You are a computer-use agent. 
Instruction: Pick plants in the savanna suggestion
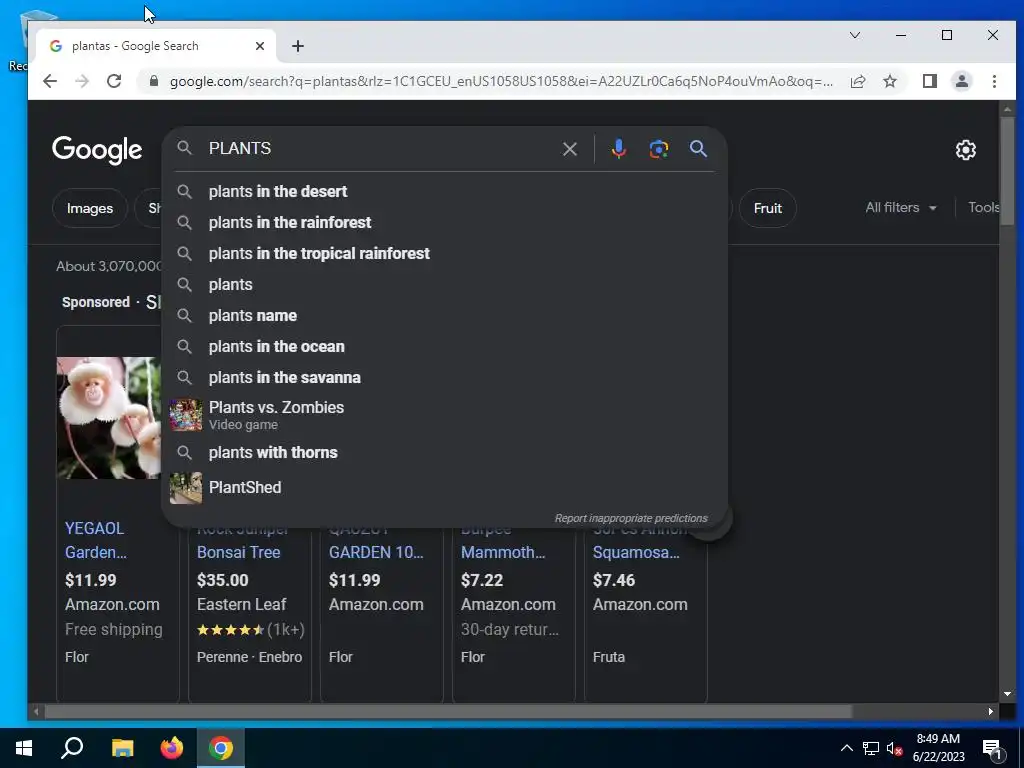[445, 377]
